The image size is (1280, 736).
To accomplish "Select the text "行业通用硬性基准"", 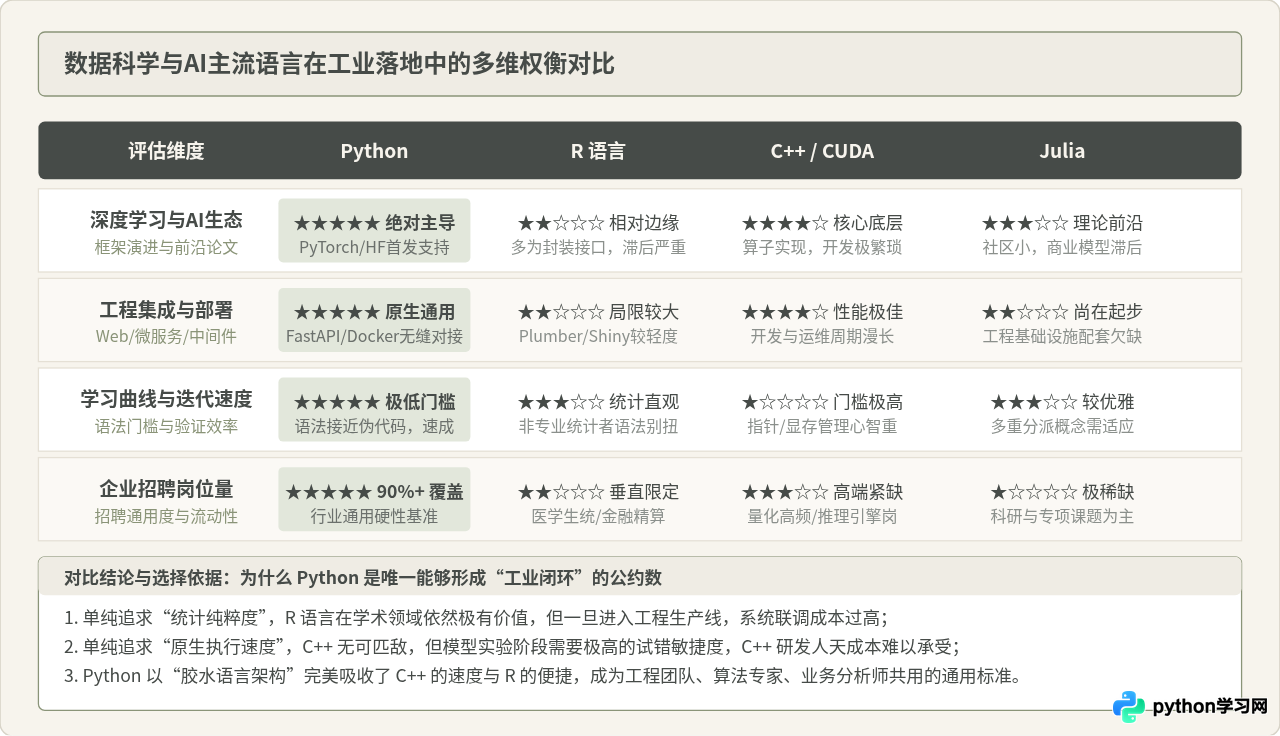I will pyautogui.click(x=374, y=517).
